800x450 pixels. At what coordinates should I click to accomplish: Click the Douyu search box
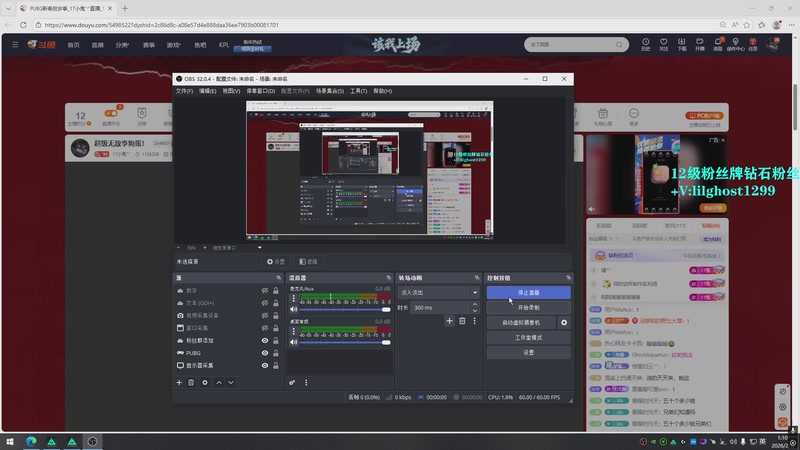[576, 45]
